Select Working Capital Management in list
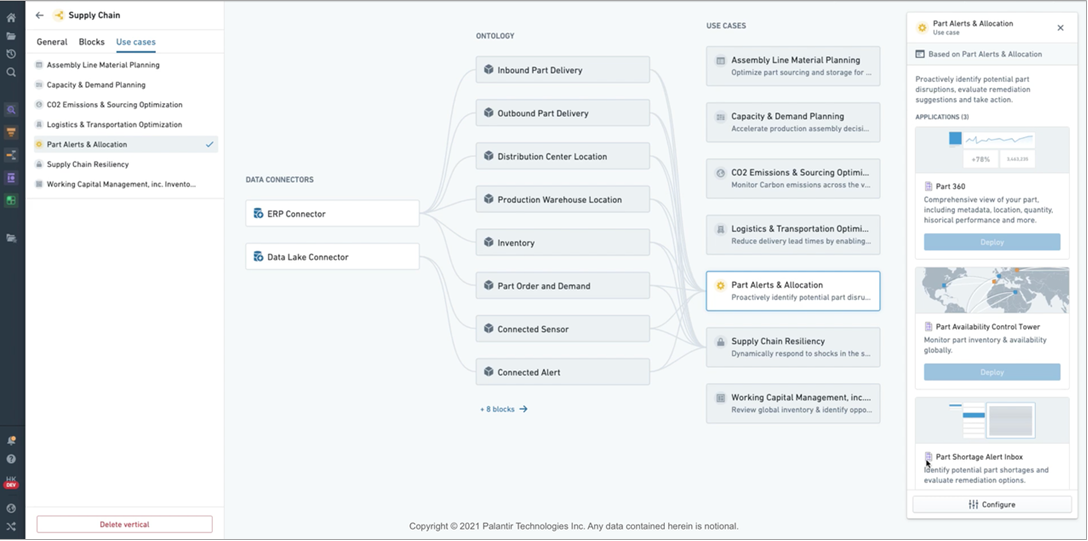This screenshot has height=541, width=1088. (x=126, y=184)
